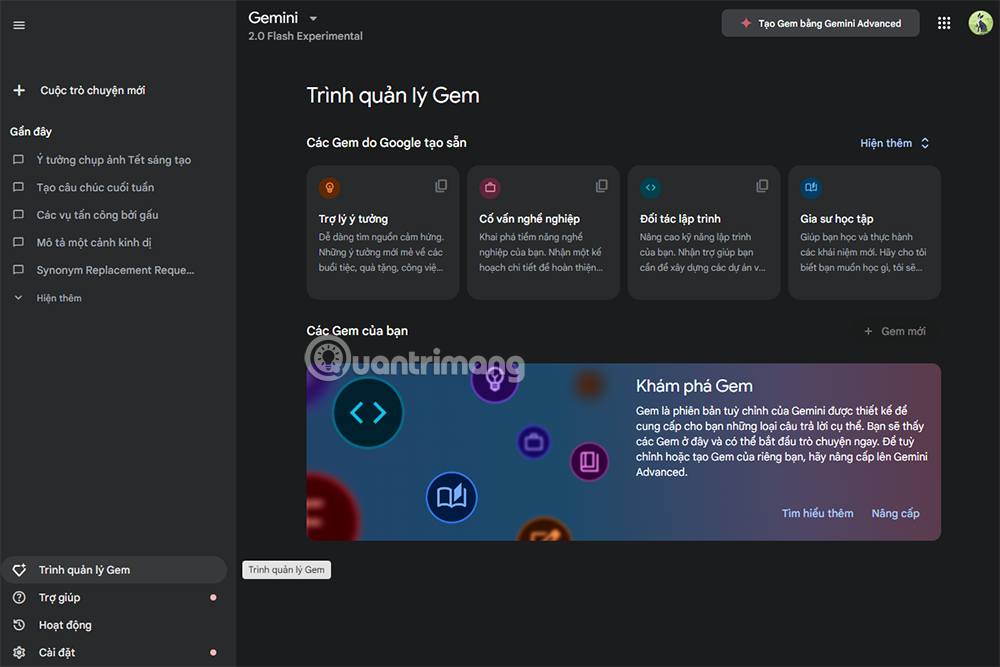This screenshot has width=1000, height=667.
Task: Open the Cố vấn nghề nghiệp Gem card
Action: [x=543, y=232]
